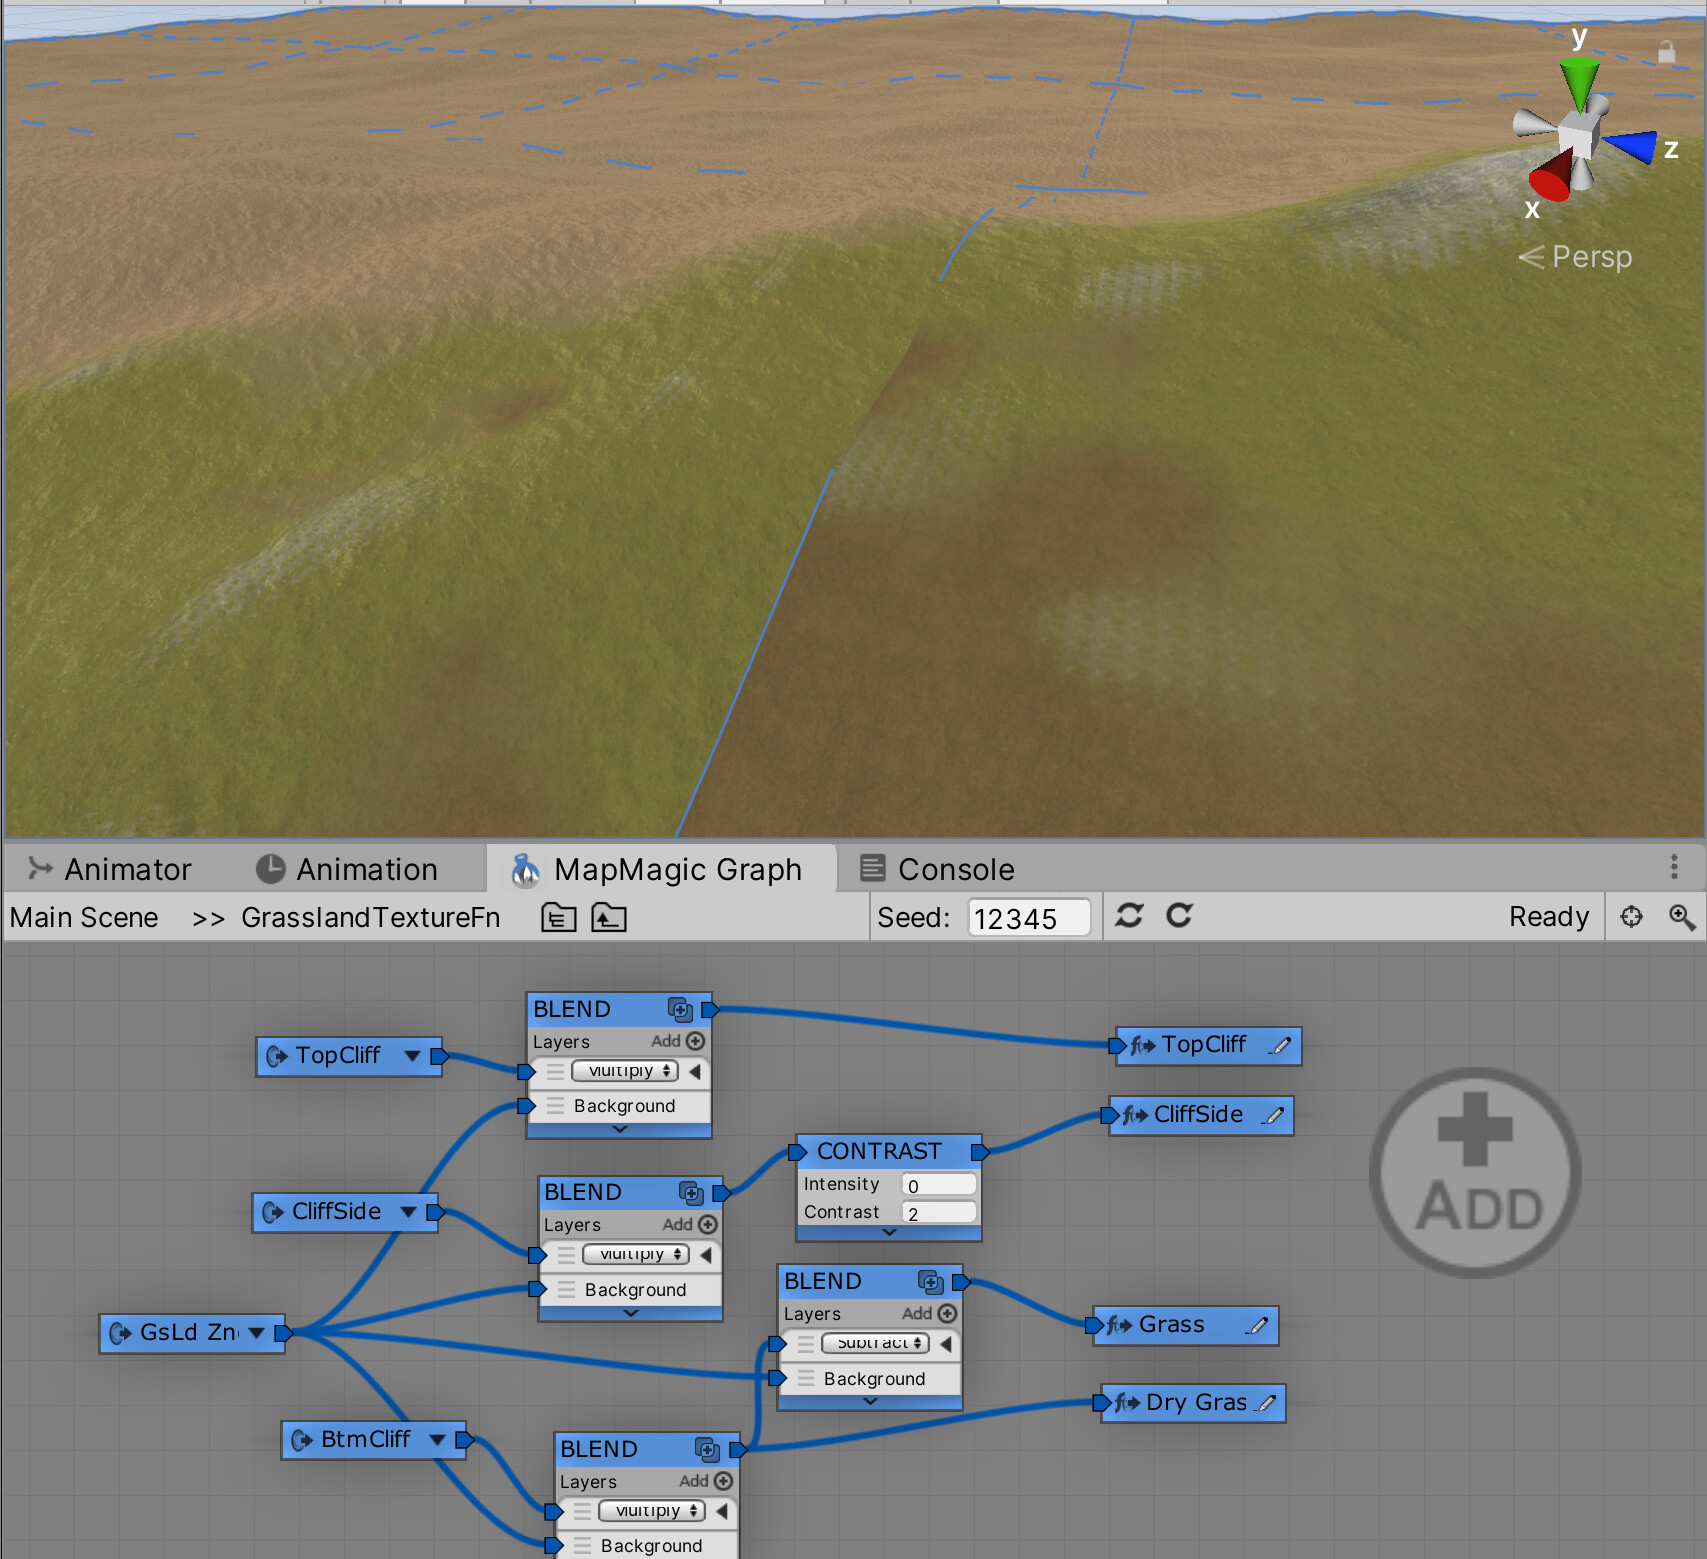The width and height of the screenshot is (1707, 1559).
Task: Click the pencil edit icon on TopCliff output
Action: click(x=1281, y=1046)
